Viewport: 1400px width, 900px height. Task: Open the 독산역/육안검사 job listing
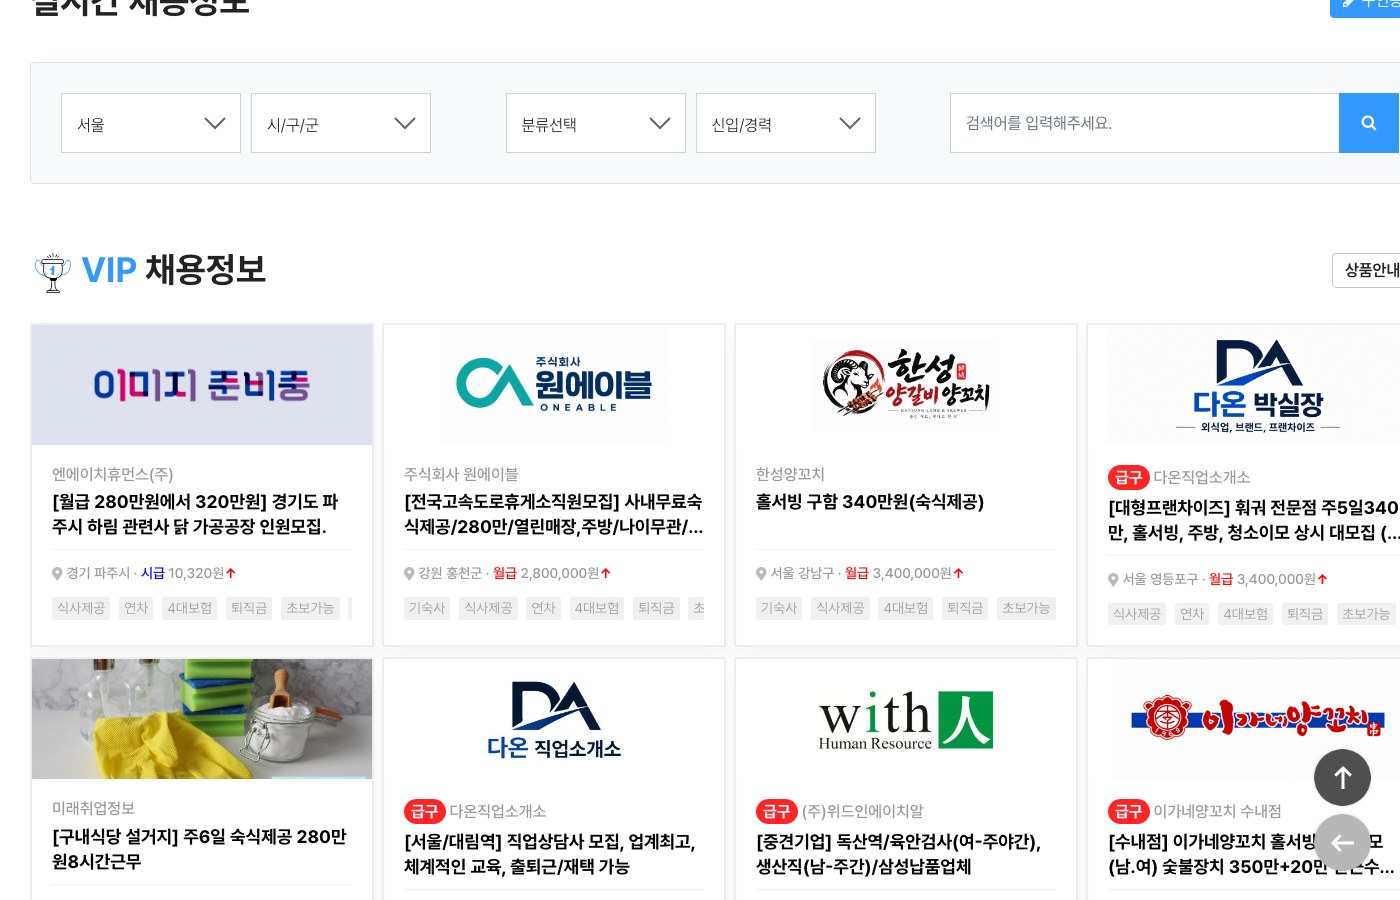point(899,854)
